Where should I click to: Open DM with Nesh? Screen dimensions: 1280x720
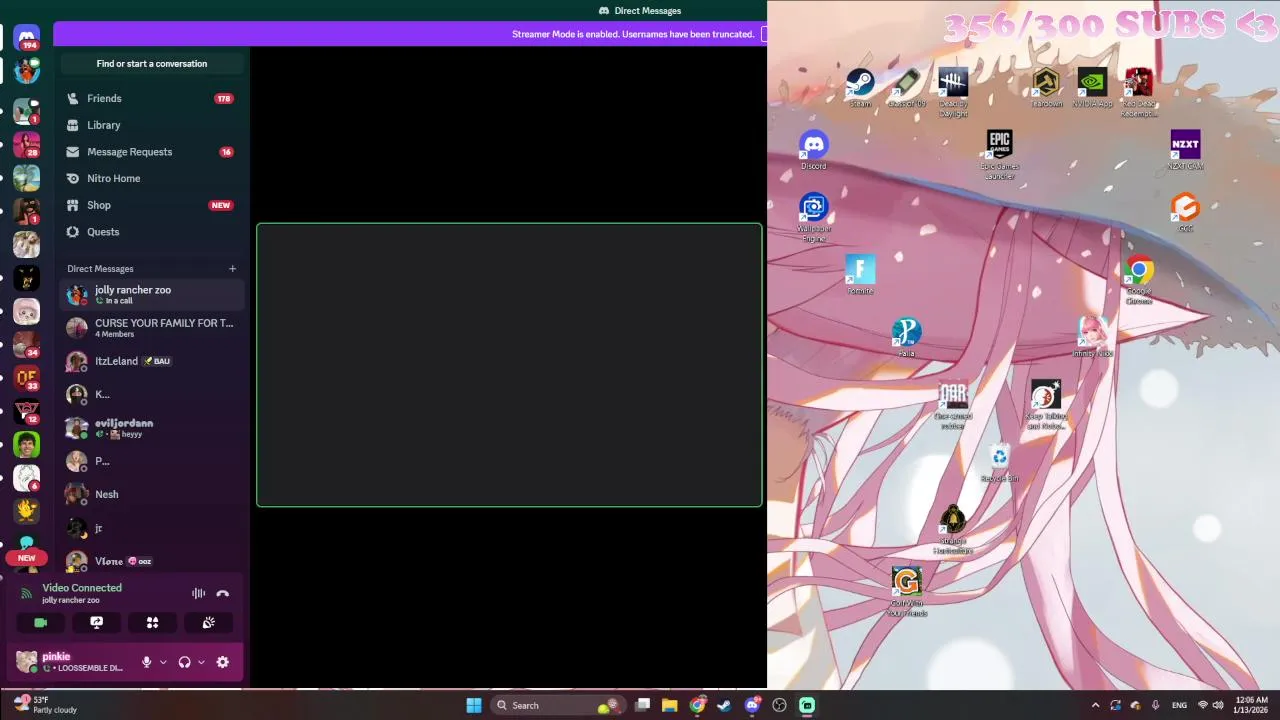tap(152, 494)
